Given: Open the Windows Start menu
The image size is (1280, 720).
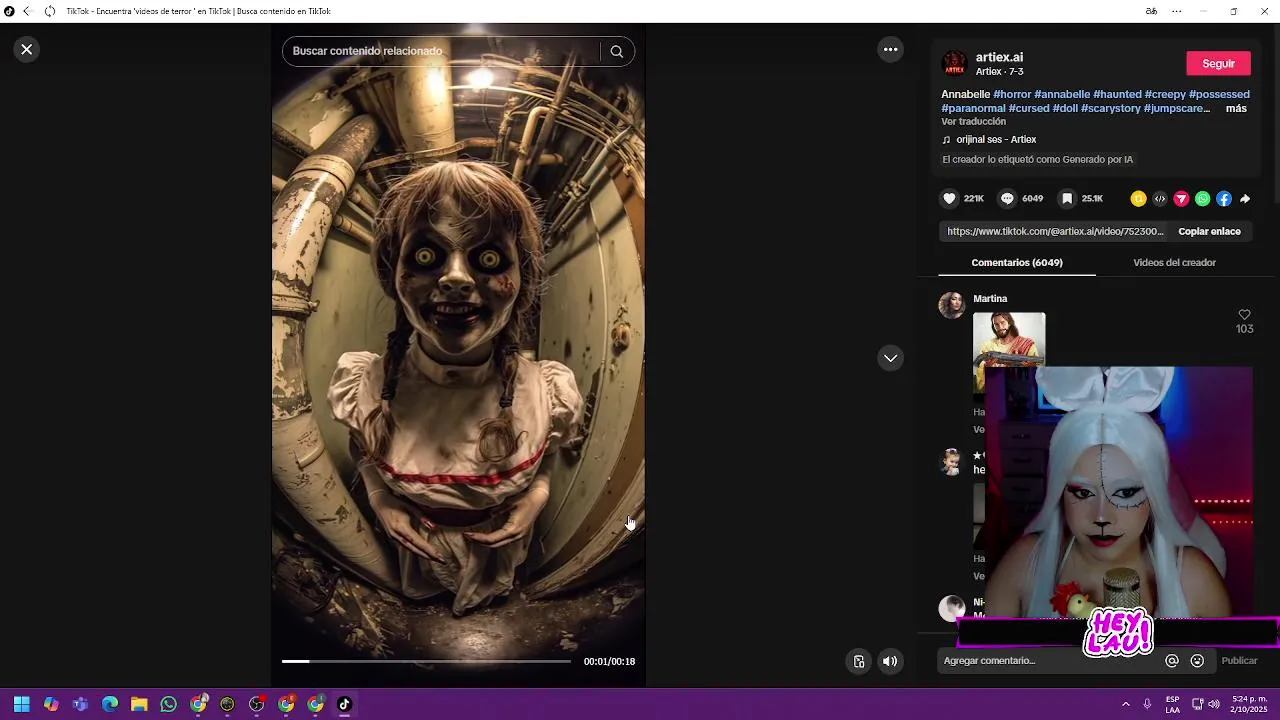Looking at the screenshot, I should 21,704.
